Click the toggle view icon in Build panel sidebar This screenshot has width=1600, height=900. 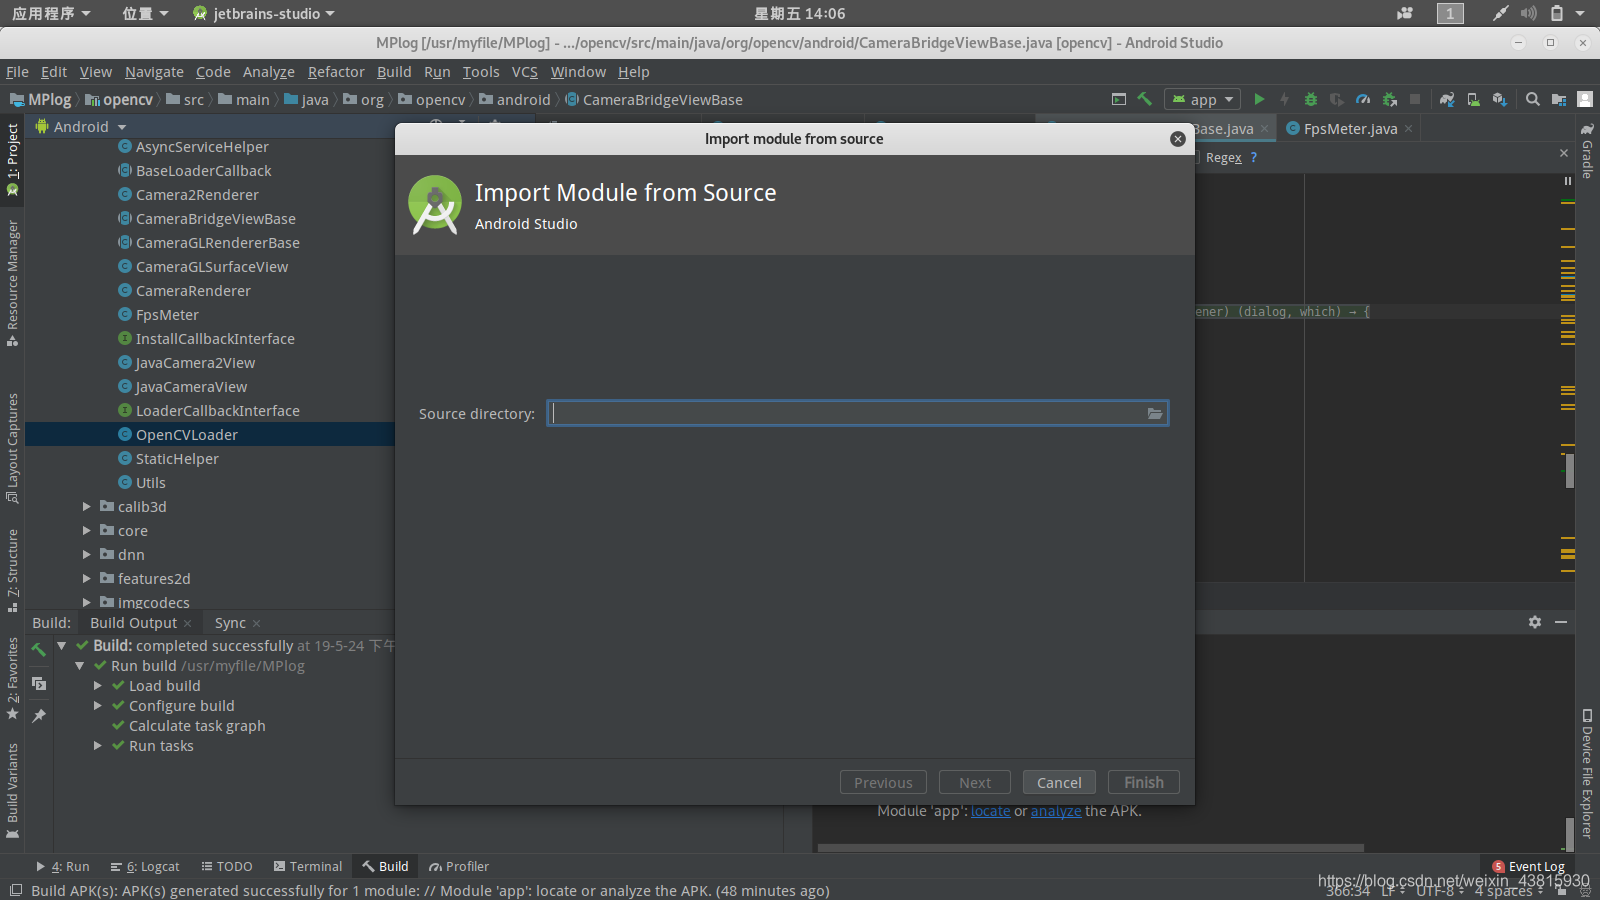tap(39, 684)
